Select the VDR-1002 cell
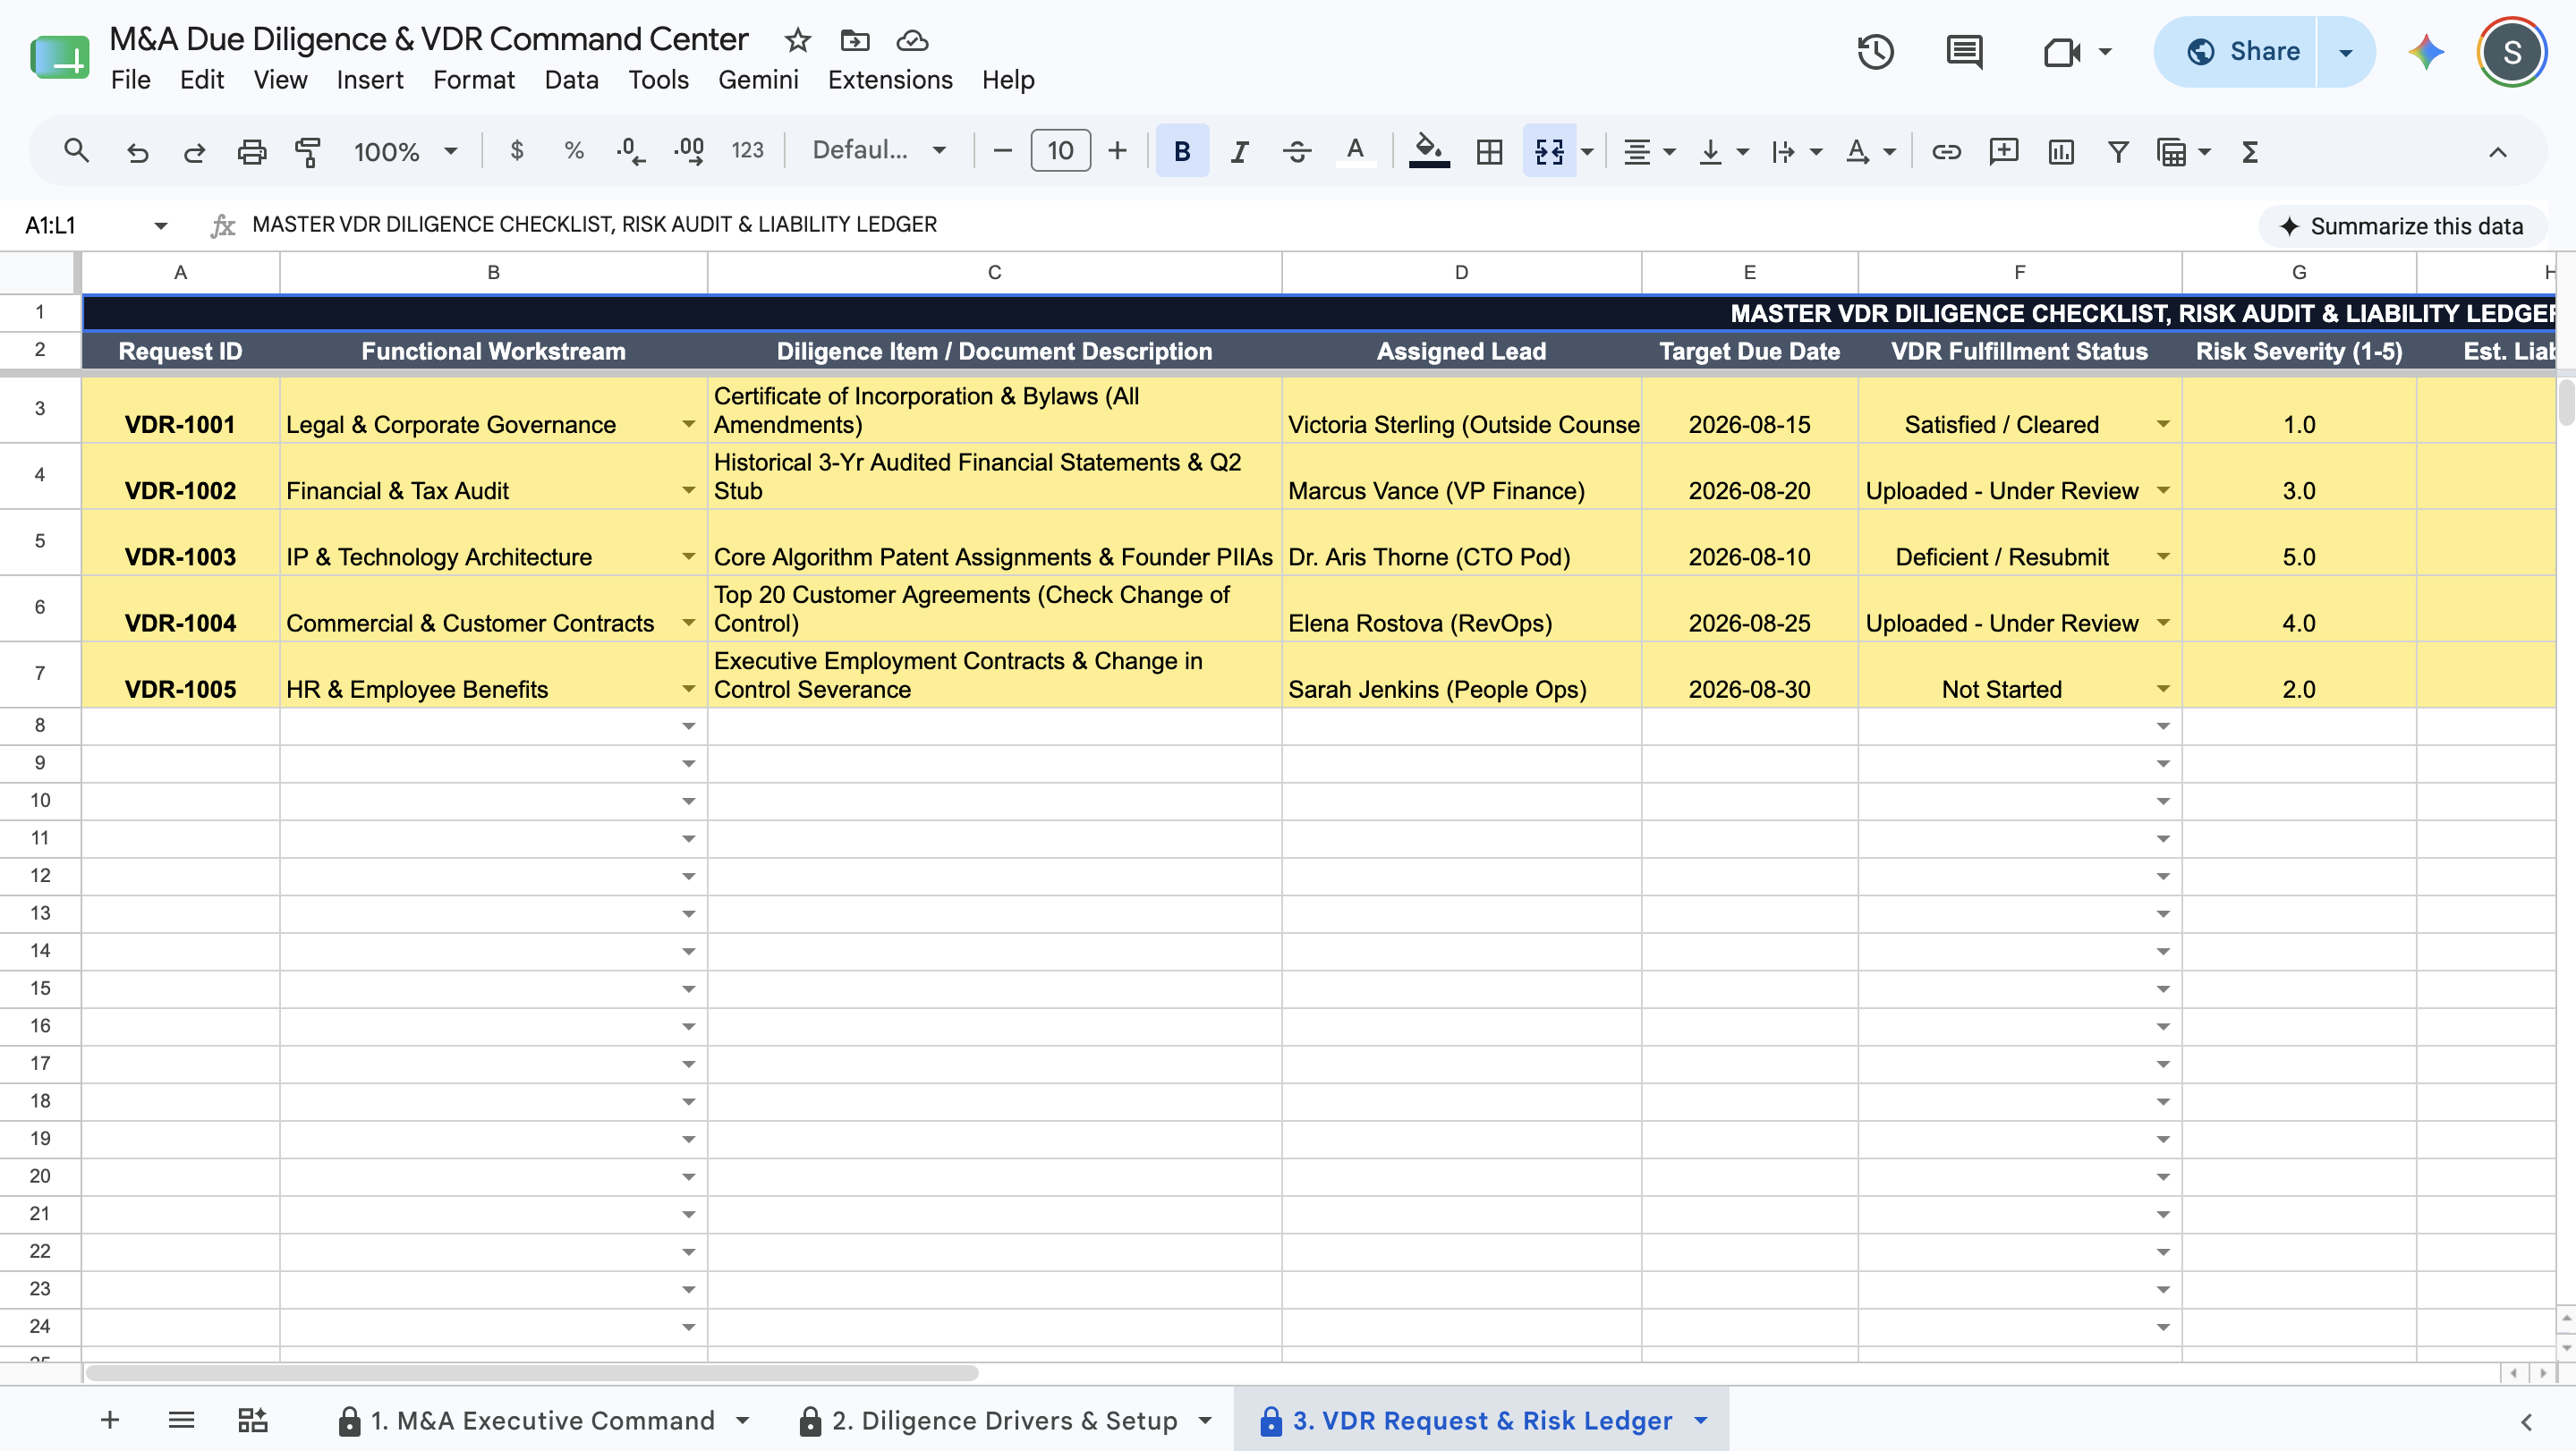The image size is (2576, 1451). pos(180,476)
